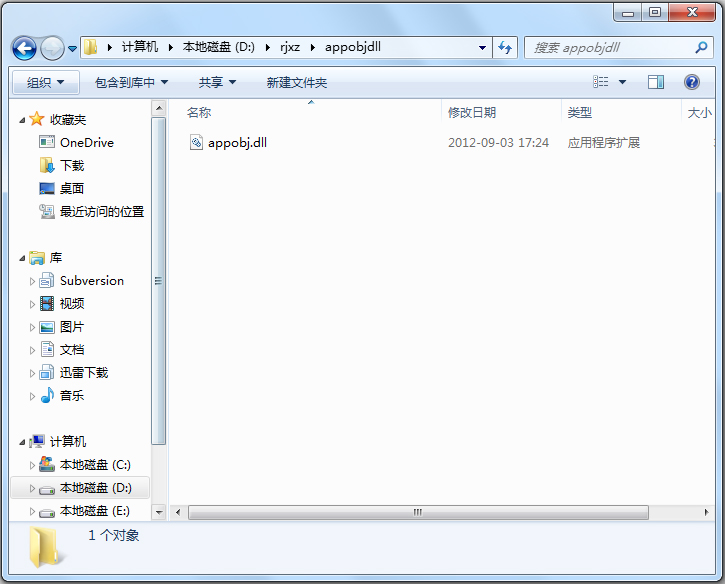Viewport: 725px width, 584px height.
Task: Open the 组织 organize menu
Action: click(x=46, y=82)
